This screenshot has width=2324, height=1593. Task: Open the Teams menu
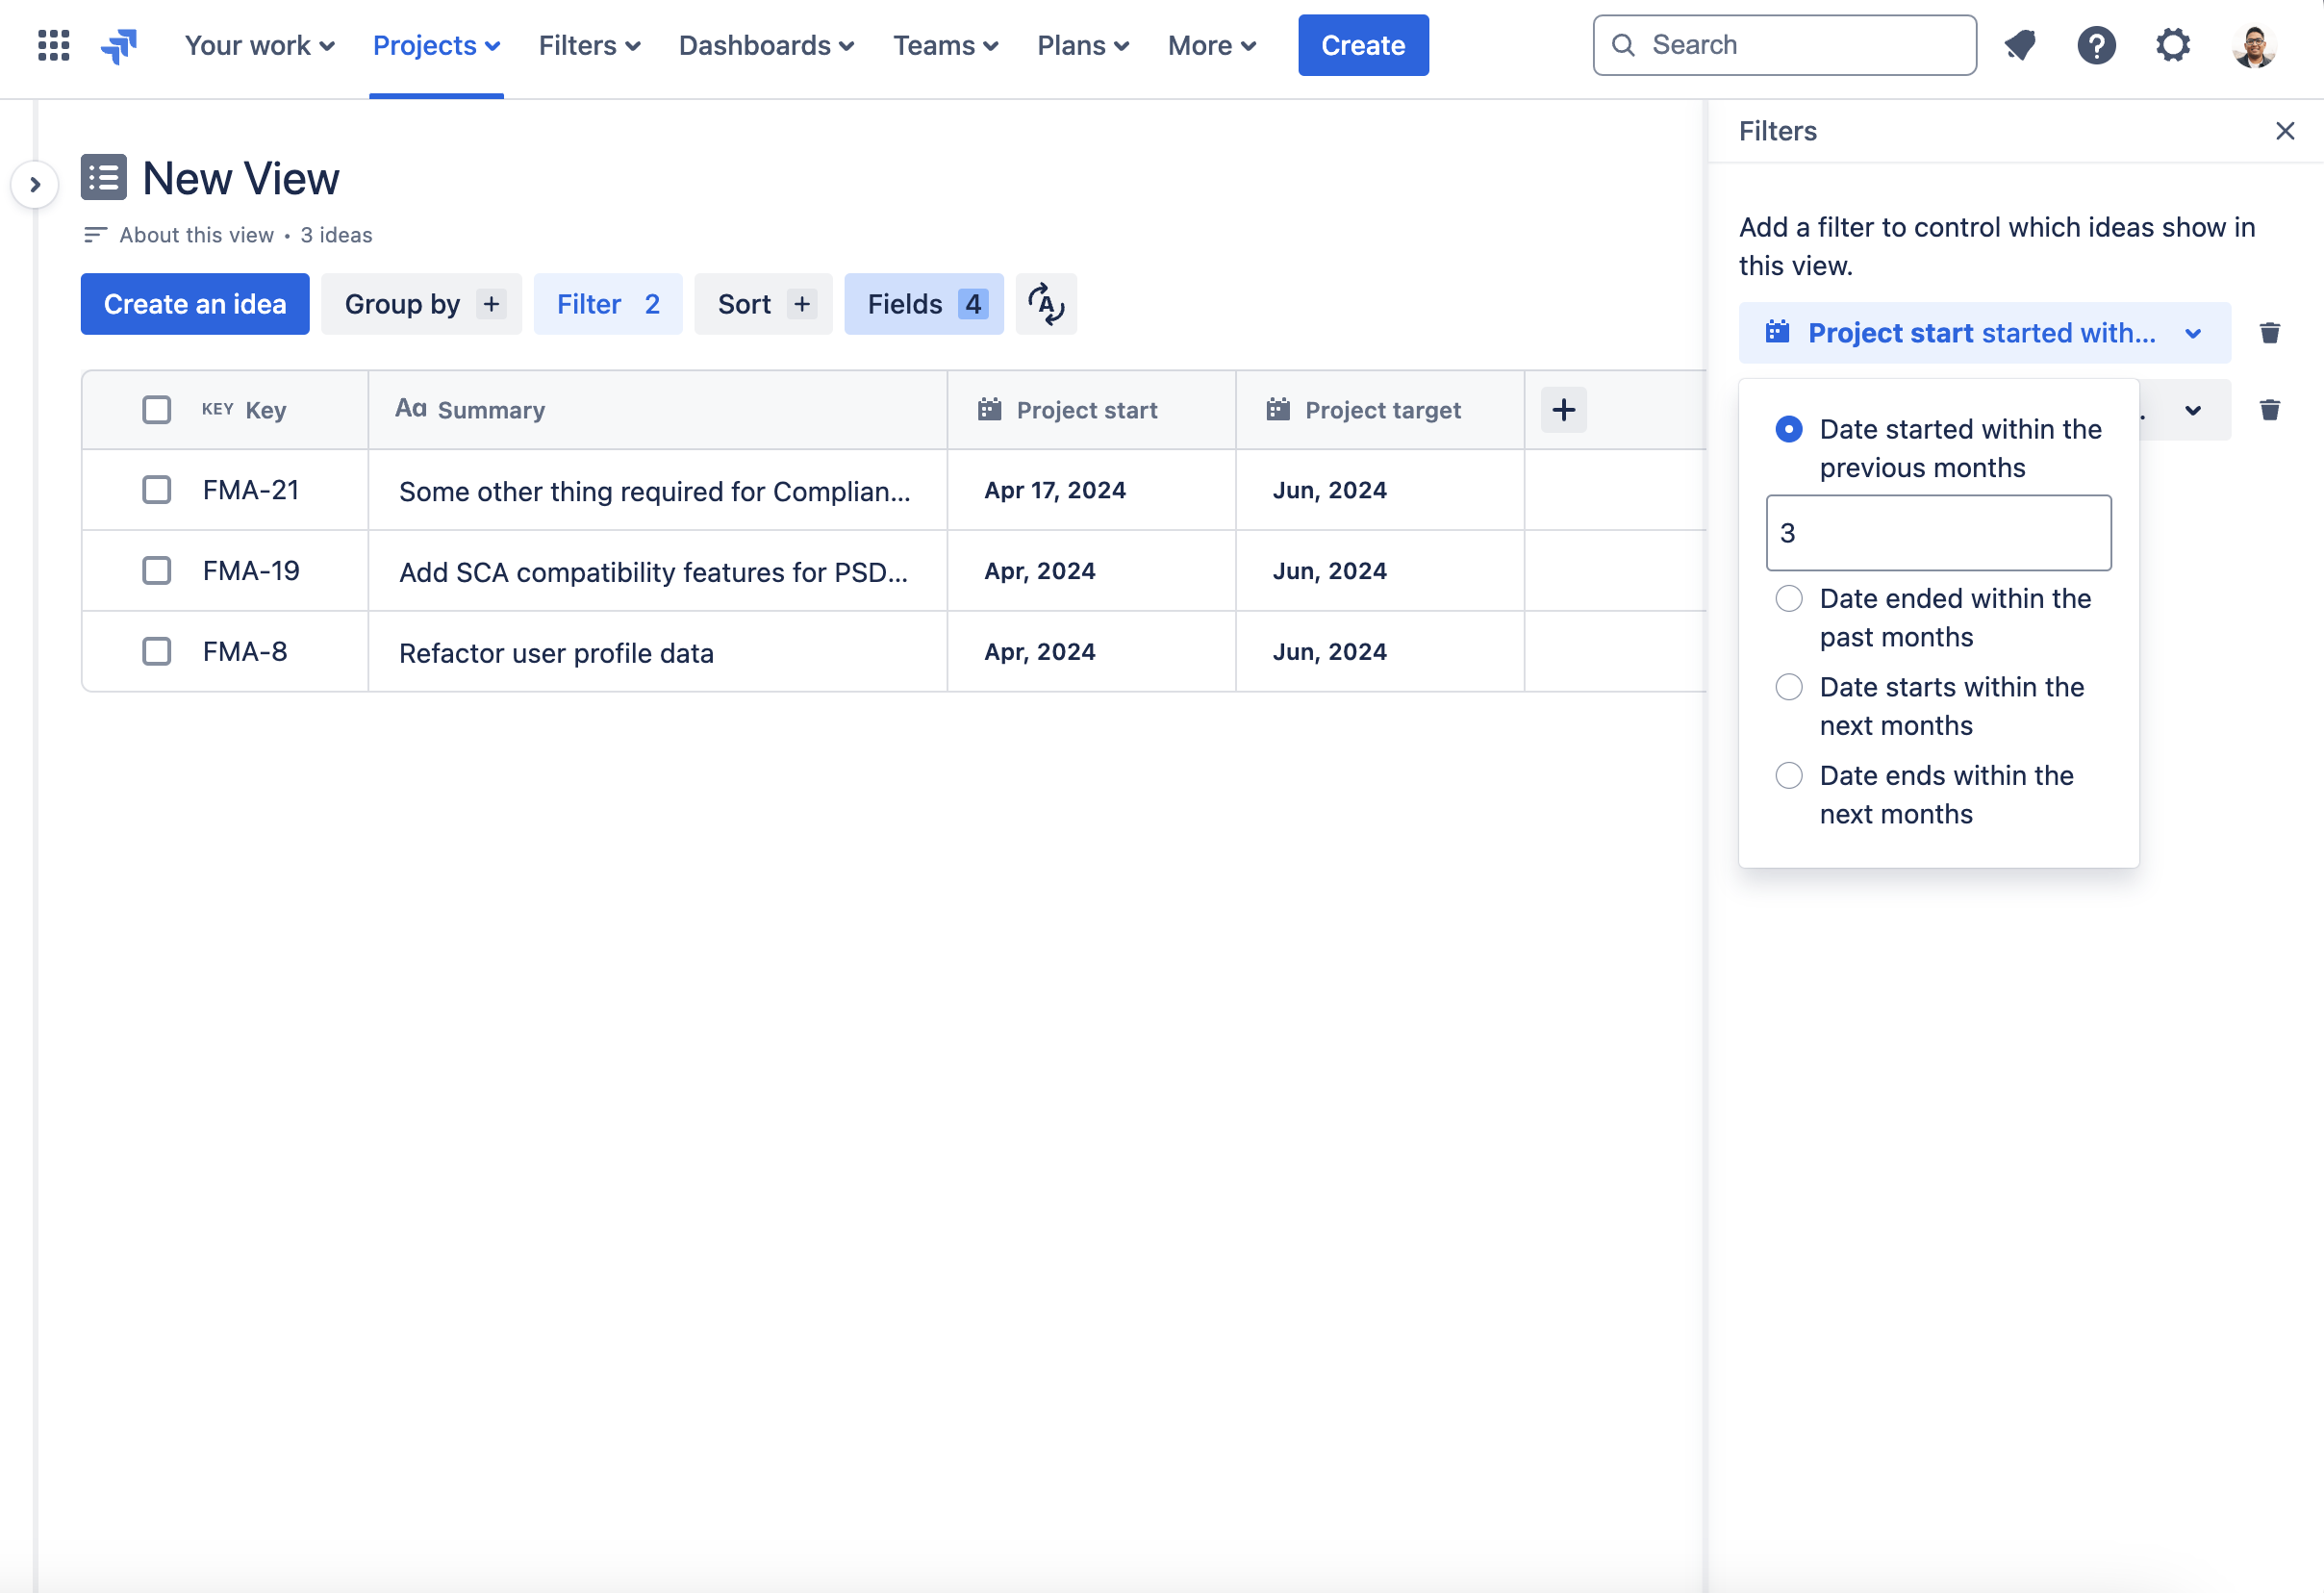[x=944, y=45]
